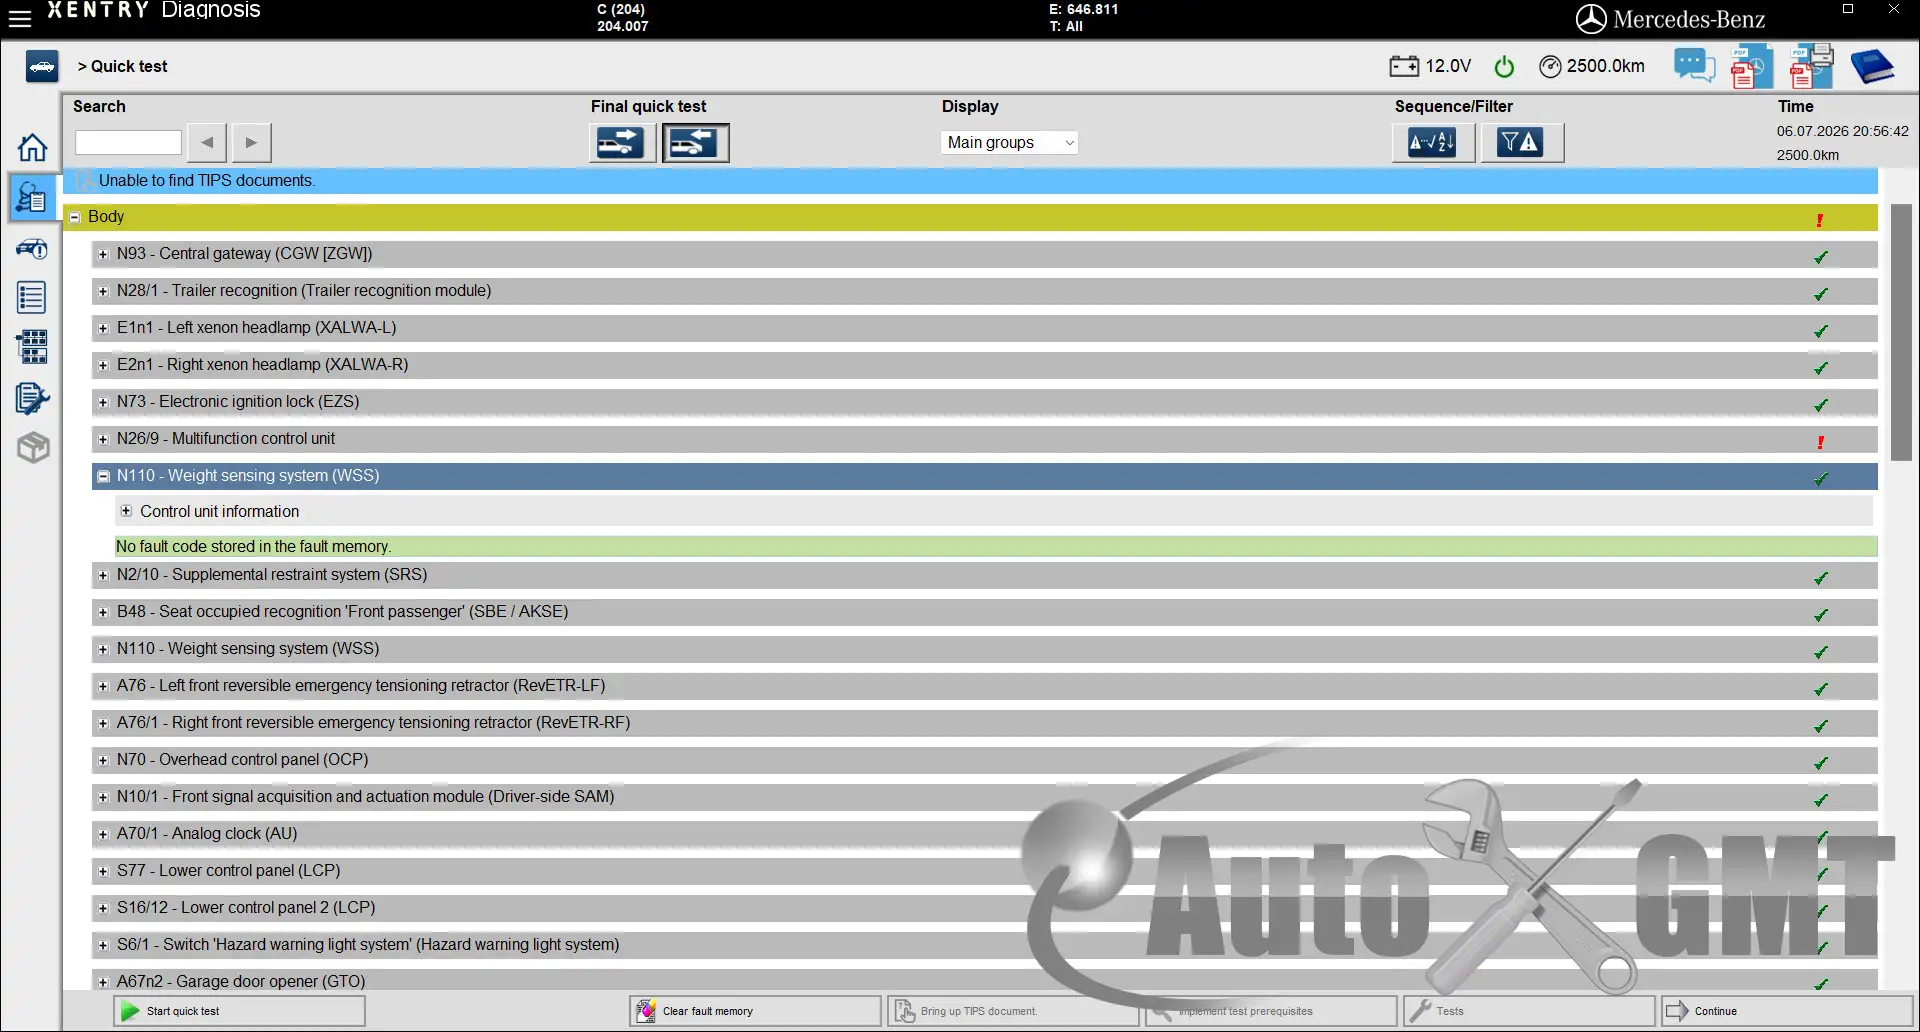
Task: Open the control unit grid sidebar icon
Action: (x=32, y=347)
